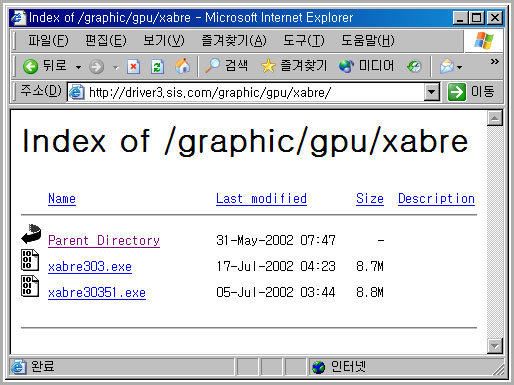Click the status bar page icon near 완료

point(18,367)
